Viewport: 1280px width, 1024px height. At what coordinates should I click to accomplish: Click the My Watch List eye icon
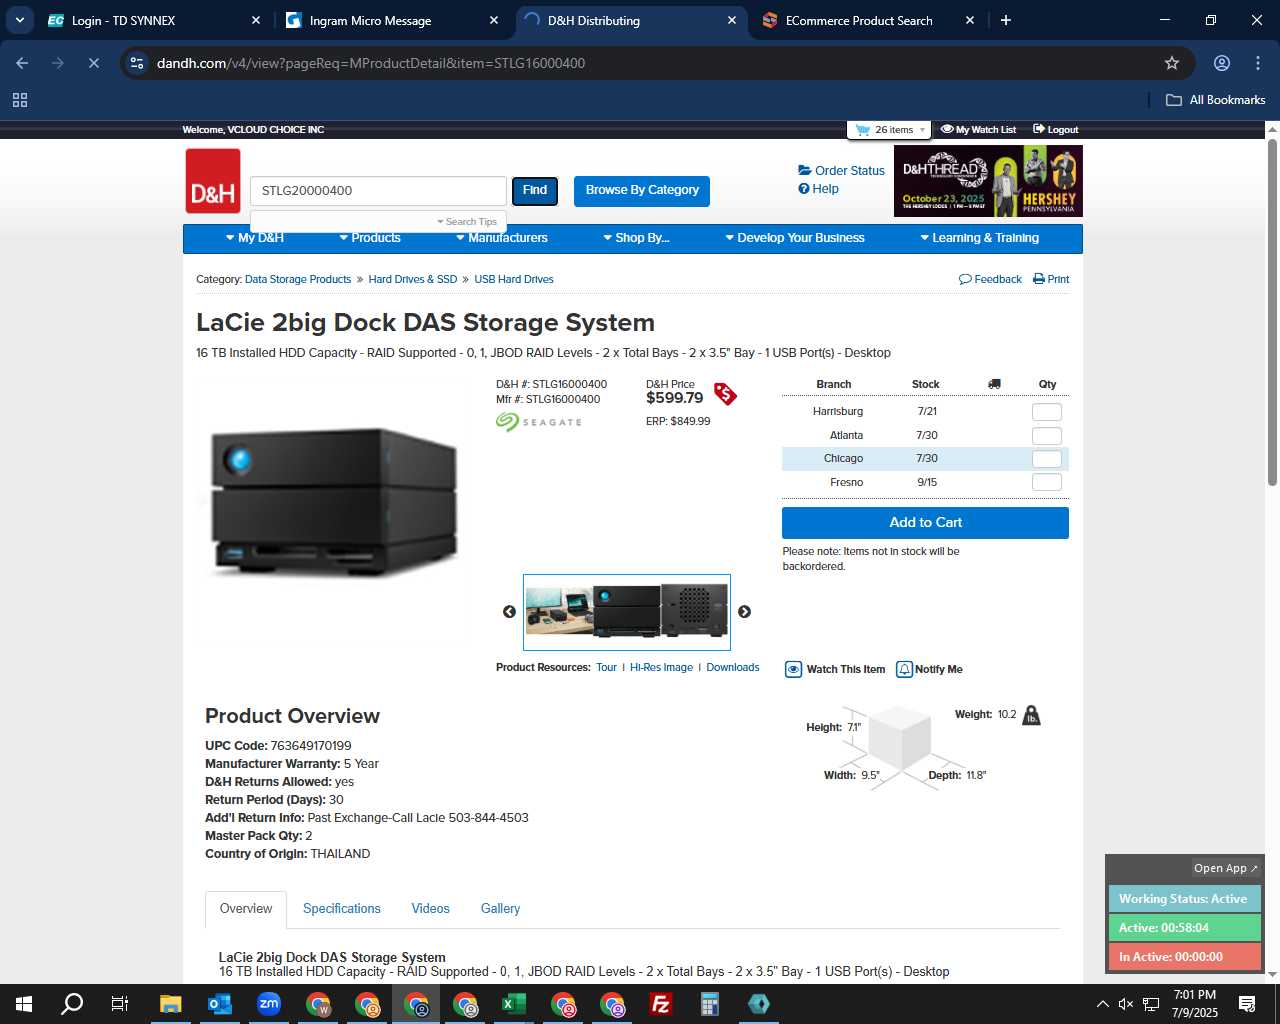click(x=947, y=129)
